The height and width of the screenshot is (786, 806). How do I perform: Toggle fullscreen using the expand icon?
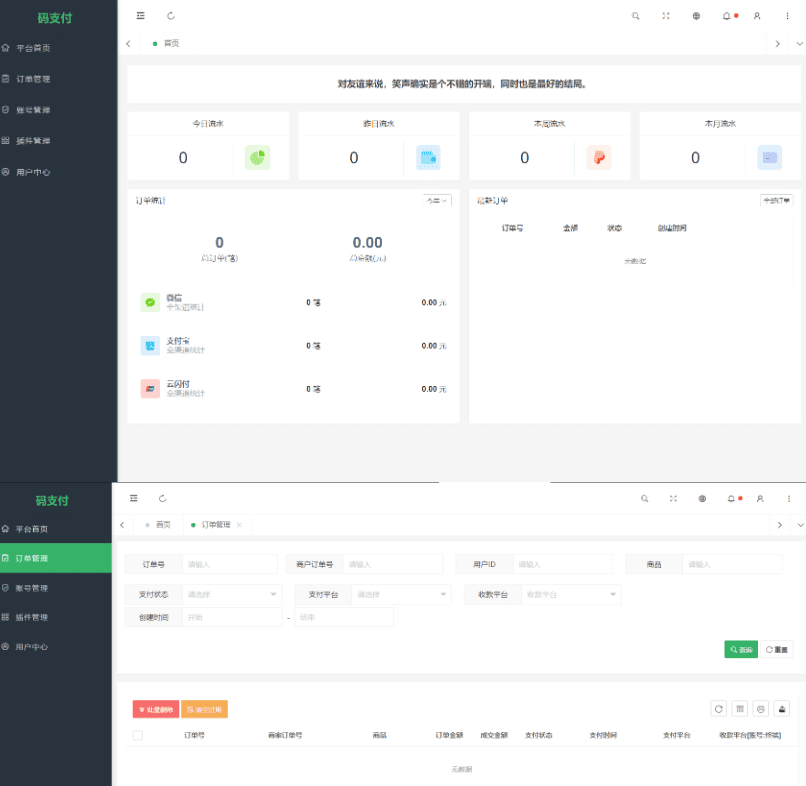(x=666, y=17)
